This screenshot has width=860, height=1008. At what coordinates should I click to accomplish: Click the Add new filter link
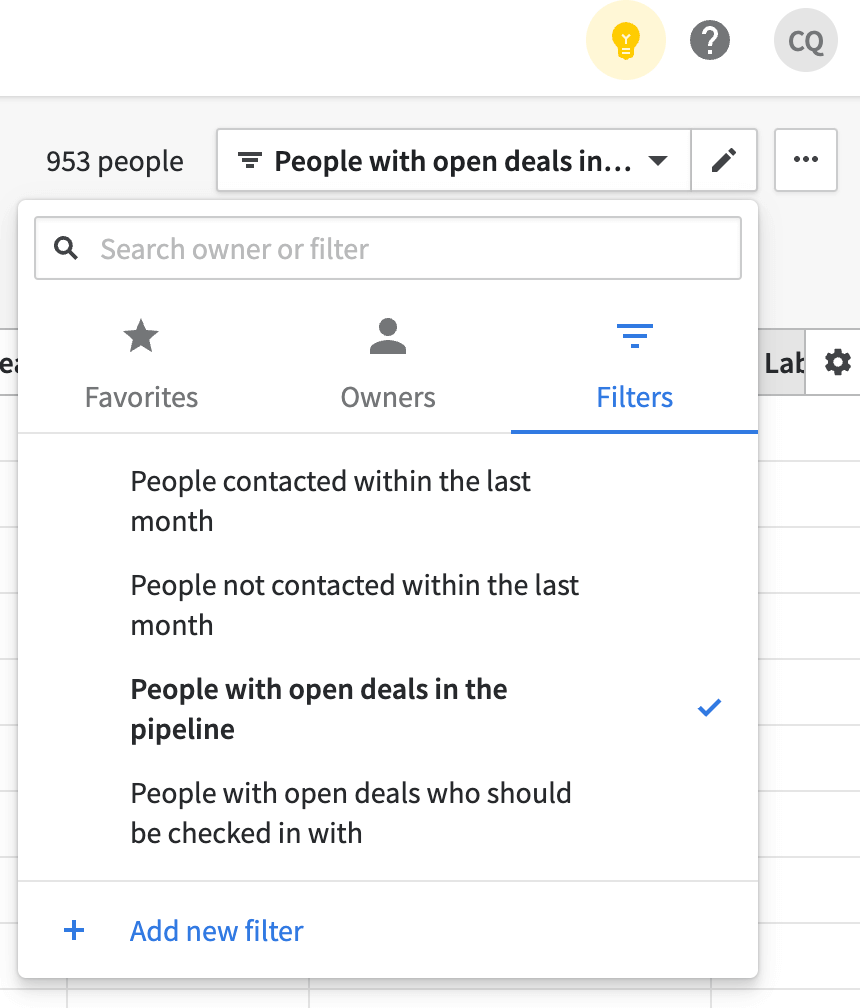217,931
